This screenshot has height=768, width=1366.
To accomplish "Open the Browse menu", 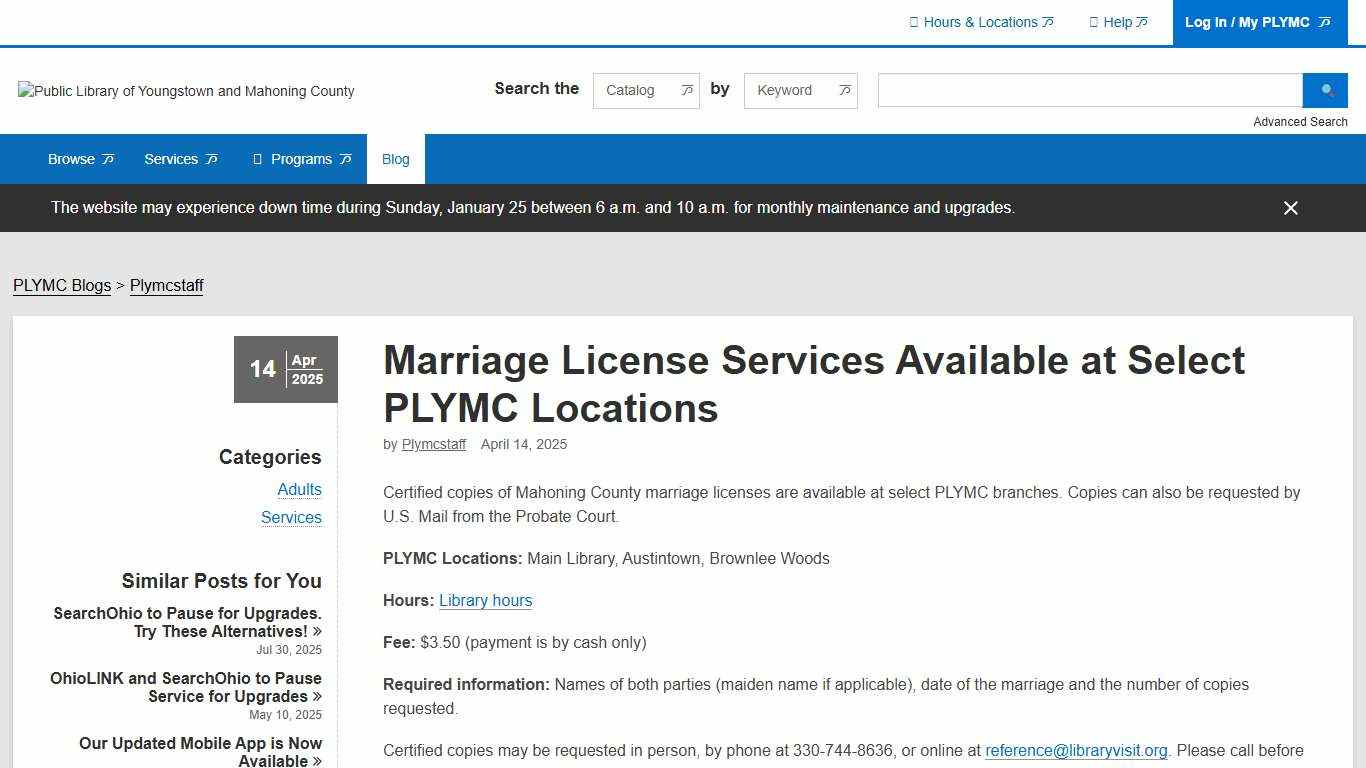I will [79, 159].
